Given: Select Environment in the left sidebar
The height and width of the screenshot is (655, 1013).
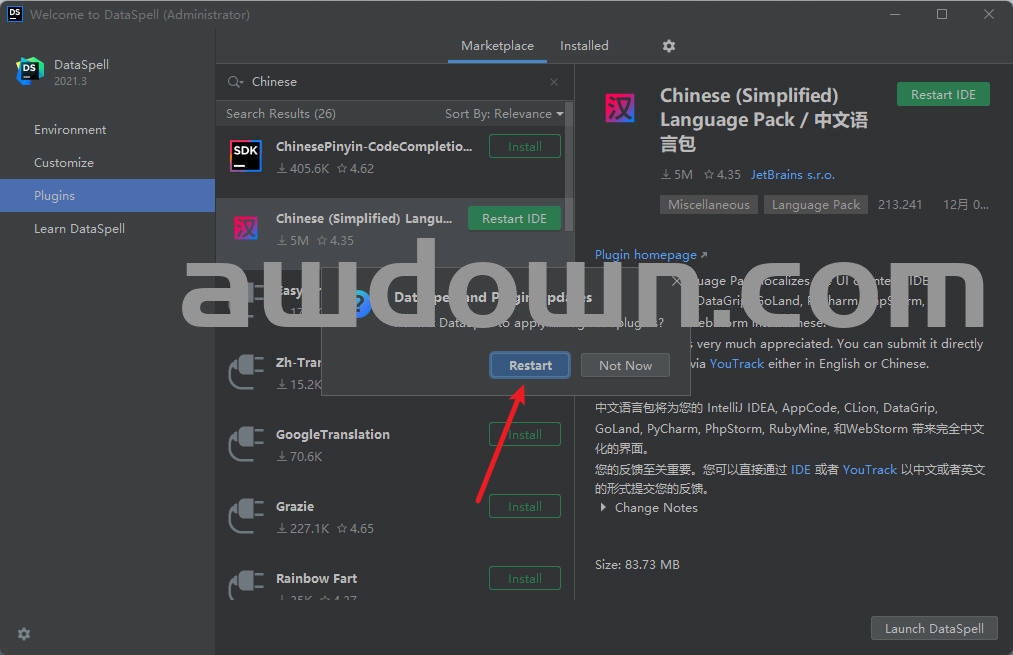Looking at the screenshot, I should coord(70,130).
